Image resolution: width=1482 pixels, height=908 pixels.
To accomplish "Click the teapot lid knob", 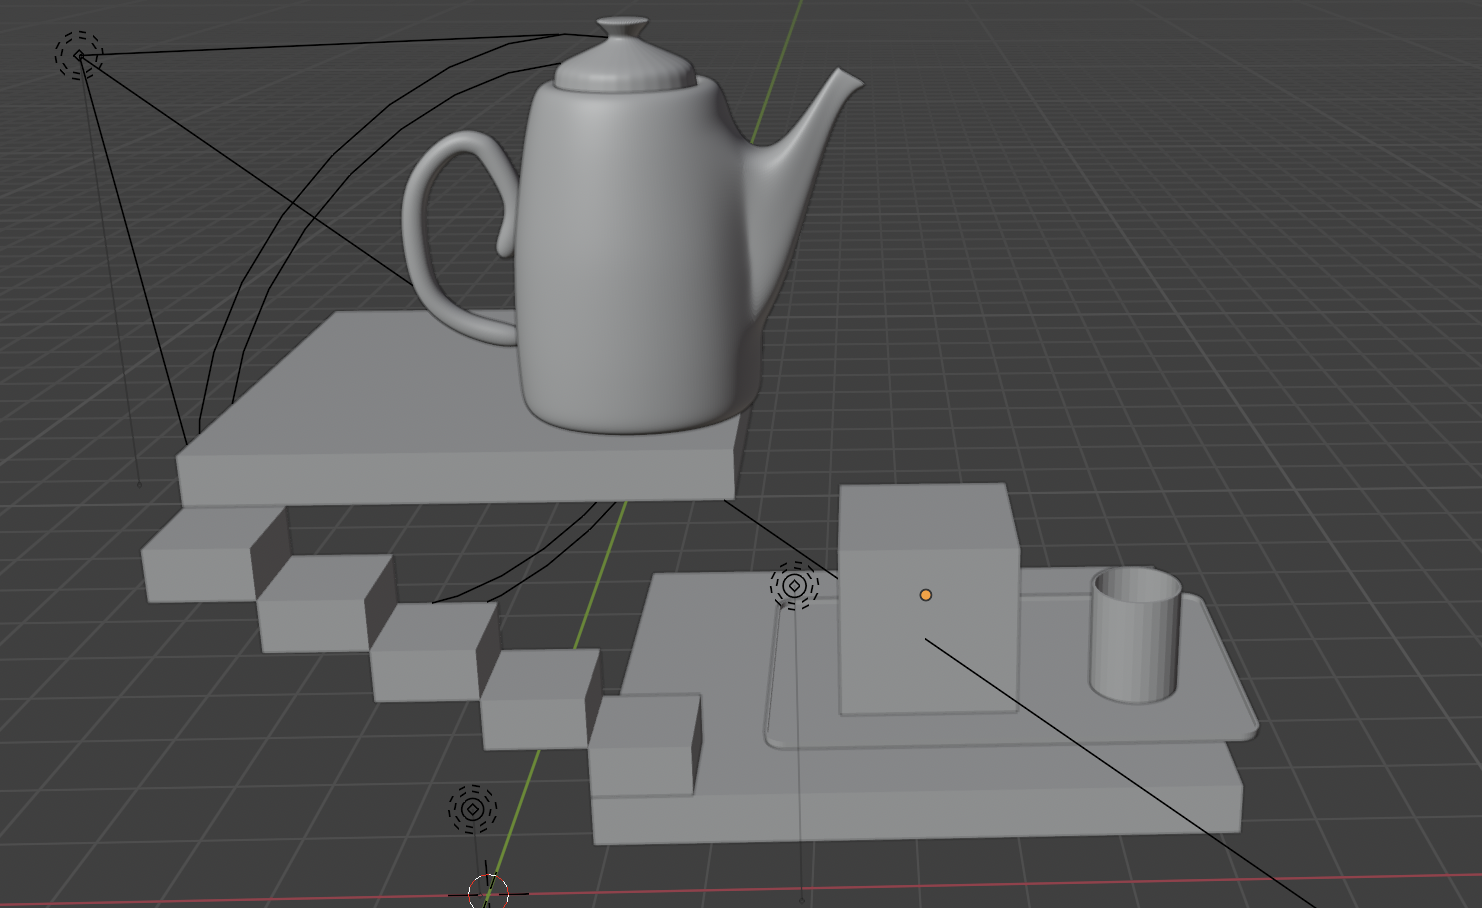I will pos(622,27).
